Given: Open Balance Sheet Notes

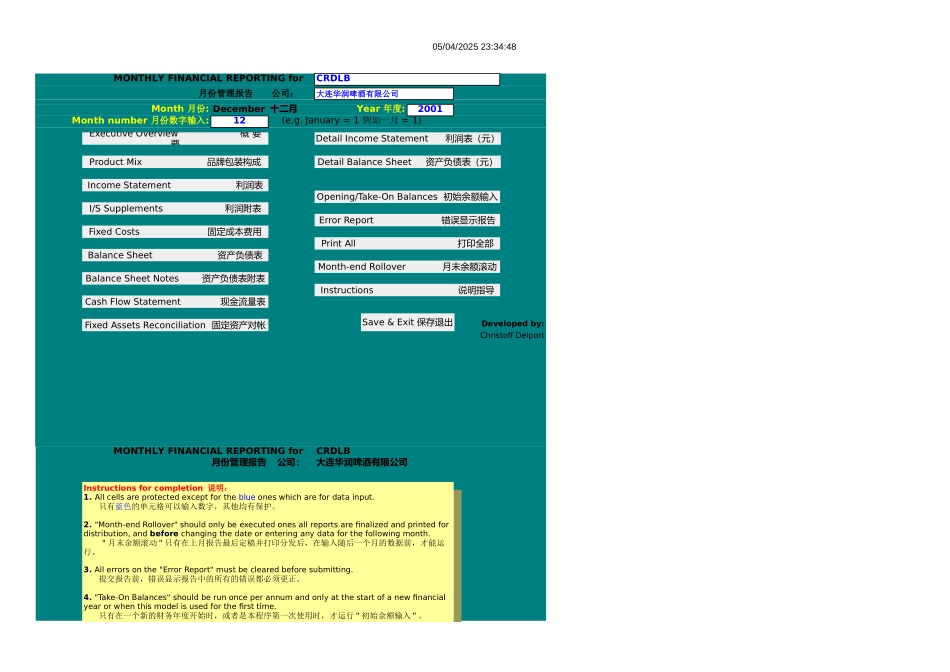Looking at the screenshot, I should (175, 279).
